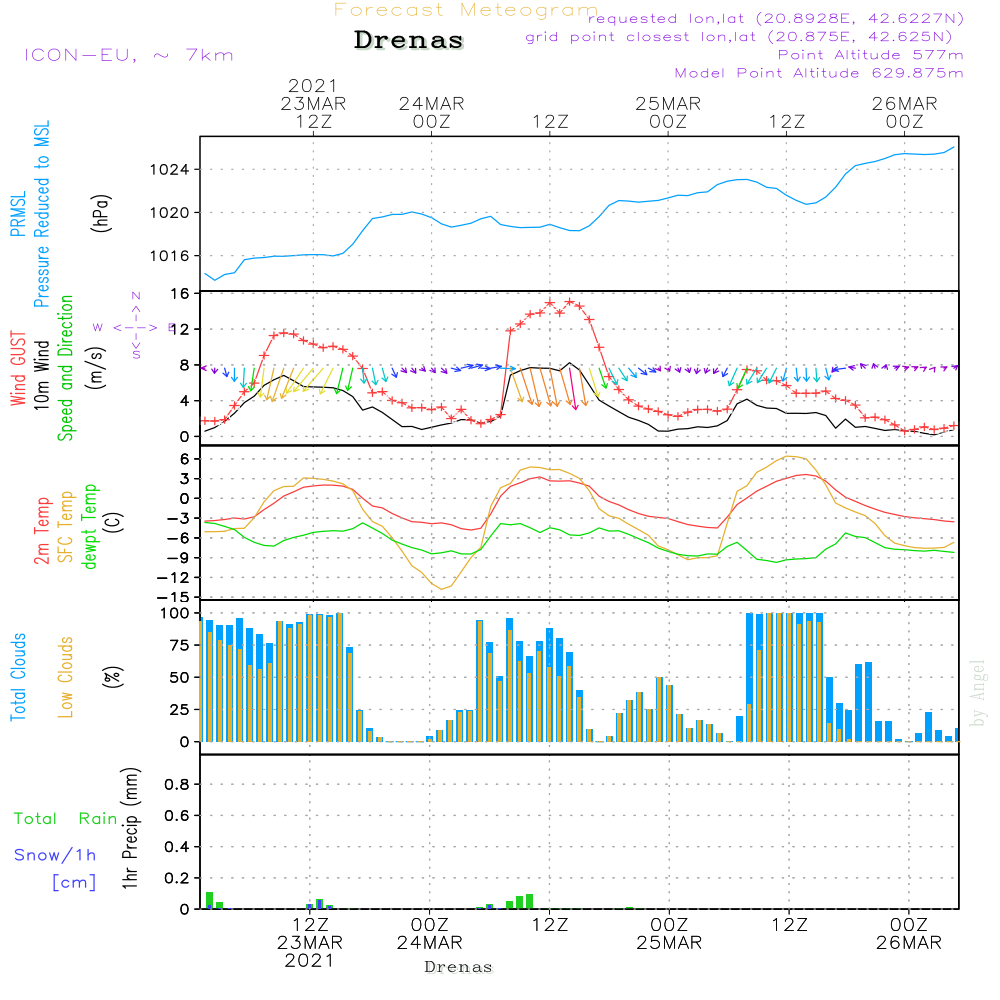Click the 'Snow/1h' blue legend label
The width and height of the screenshot is (1000, 1000).
pos(55,855)
